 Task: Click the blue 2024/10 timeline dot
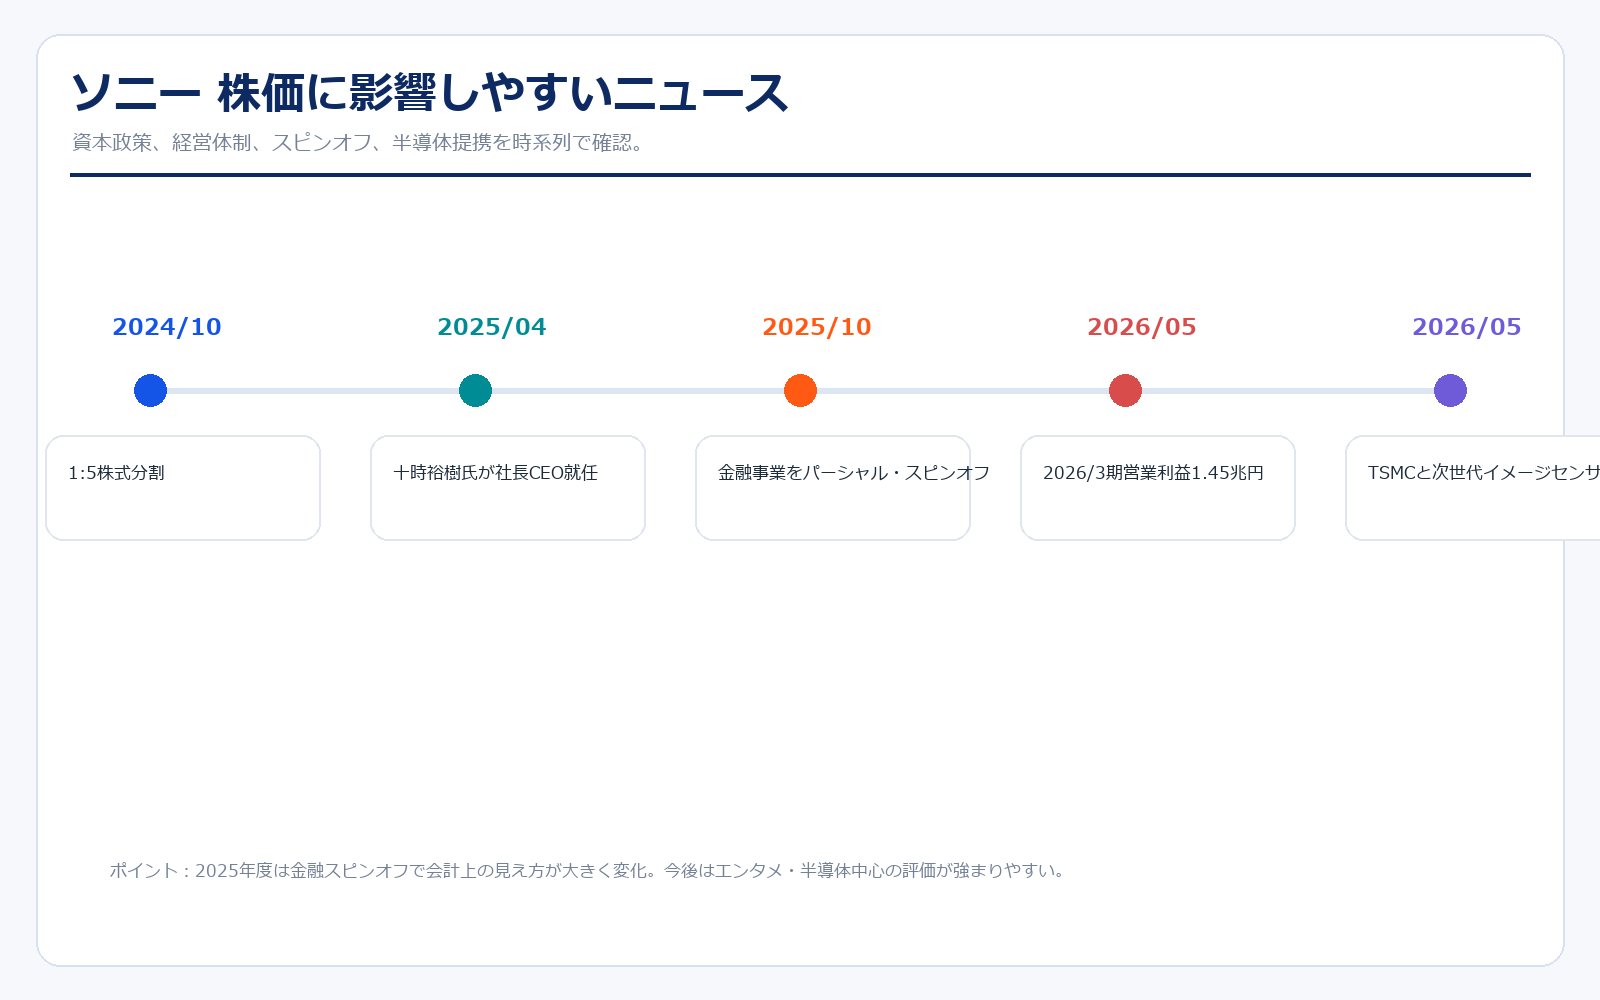(x=150, y=390)
